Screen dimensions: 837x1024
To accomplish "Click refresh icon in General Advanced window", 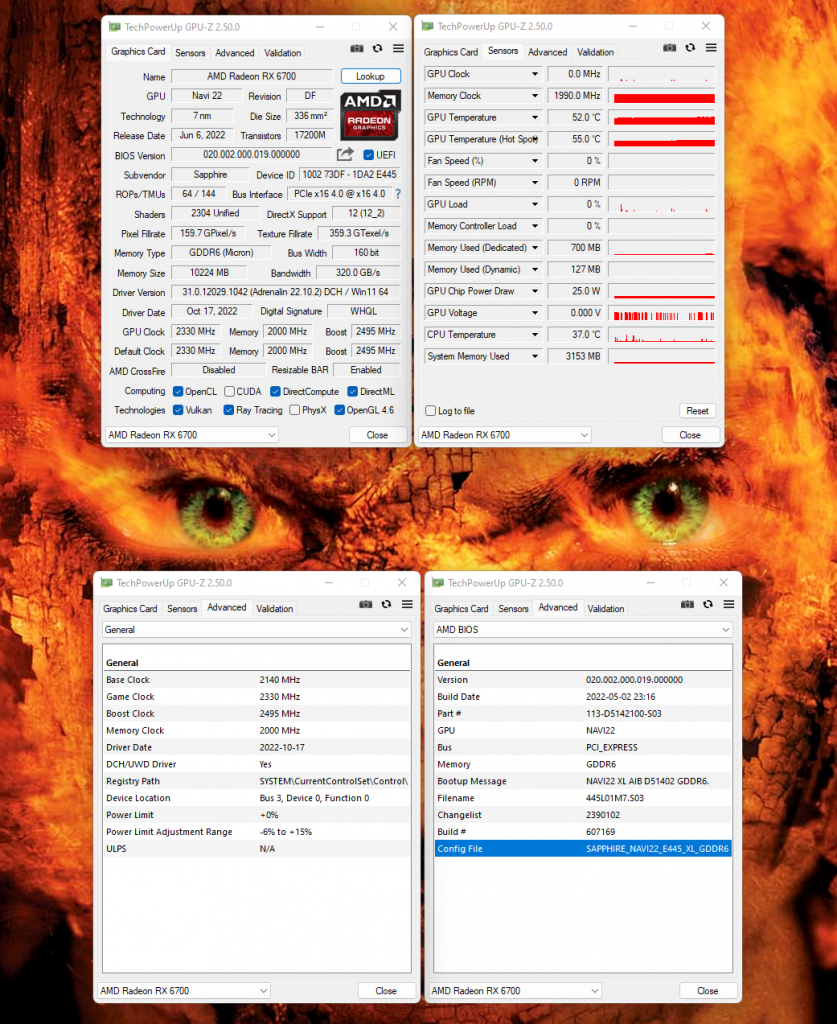I will pyautogui.click(x=387, y=604).
